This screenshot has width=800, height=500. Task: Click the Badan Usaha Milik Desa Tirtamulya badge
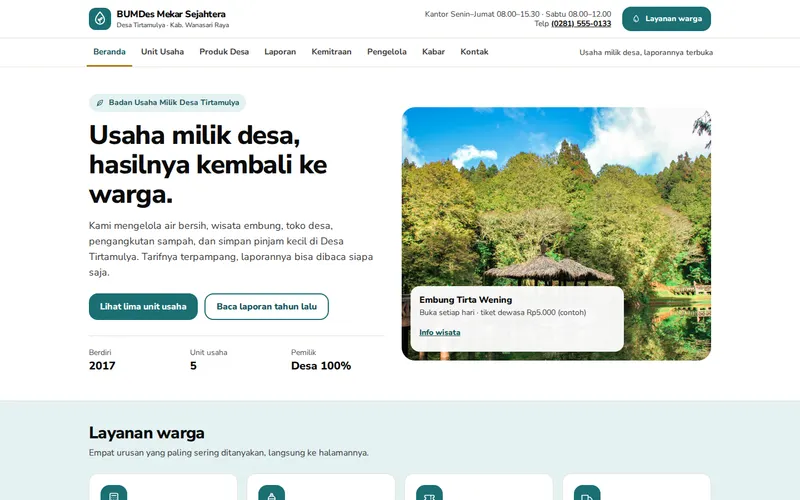[x=167, y=103]
